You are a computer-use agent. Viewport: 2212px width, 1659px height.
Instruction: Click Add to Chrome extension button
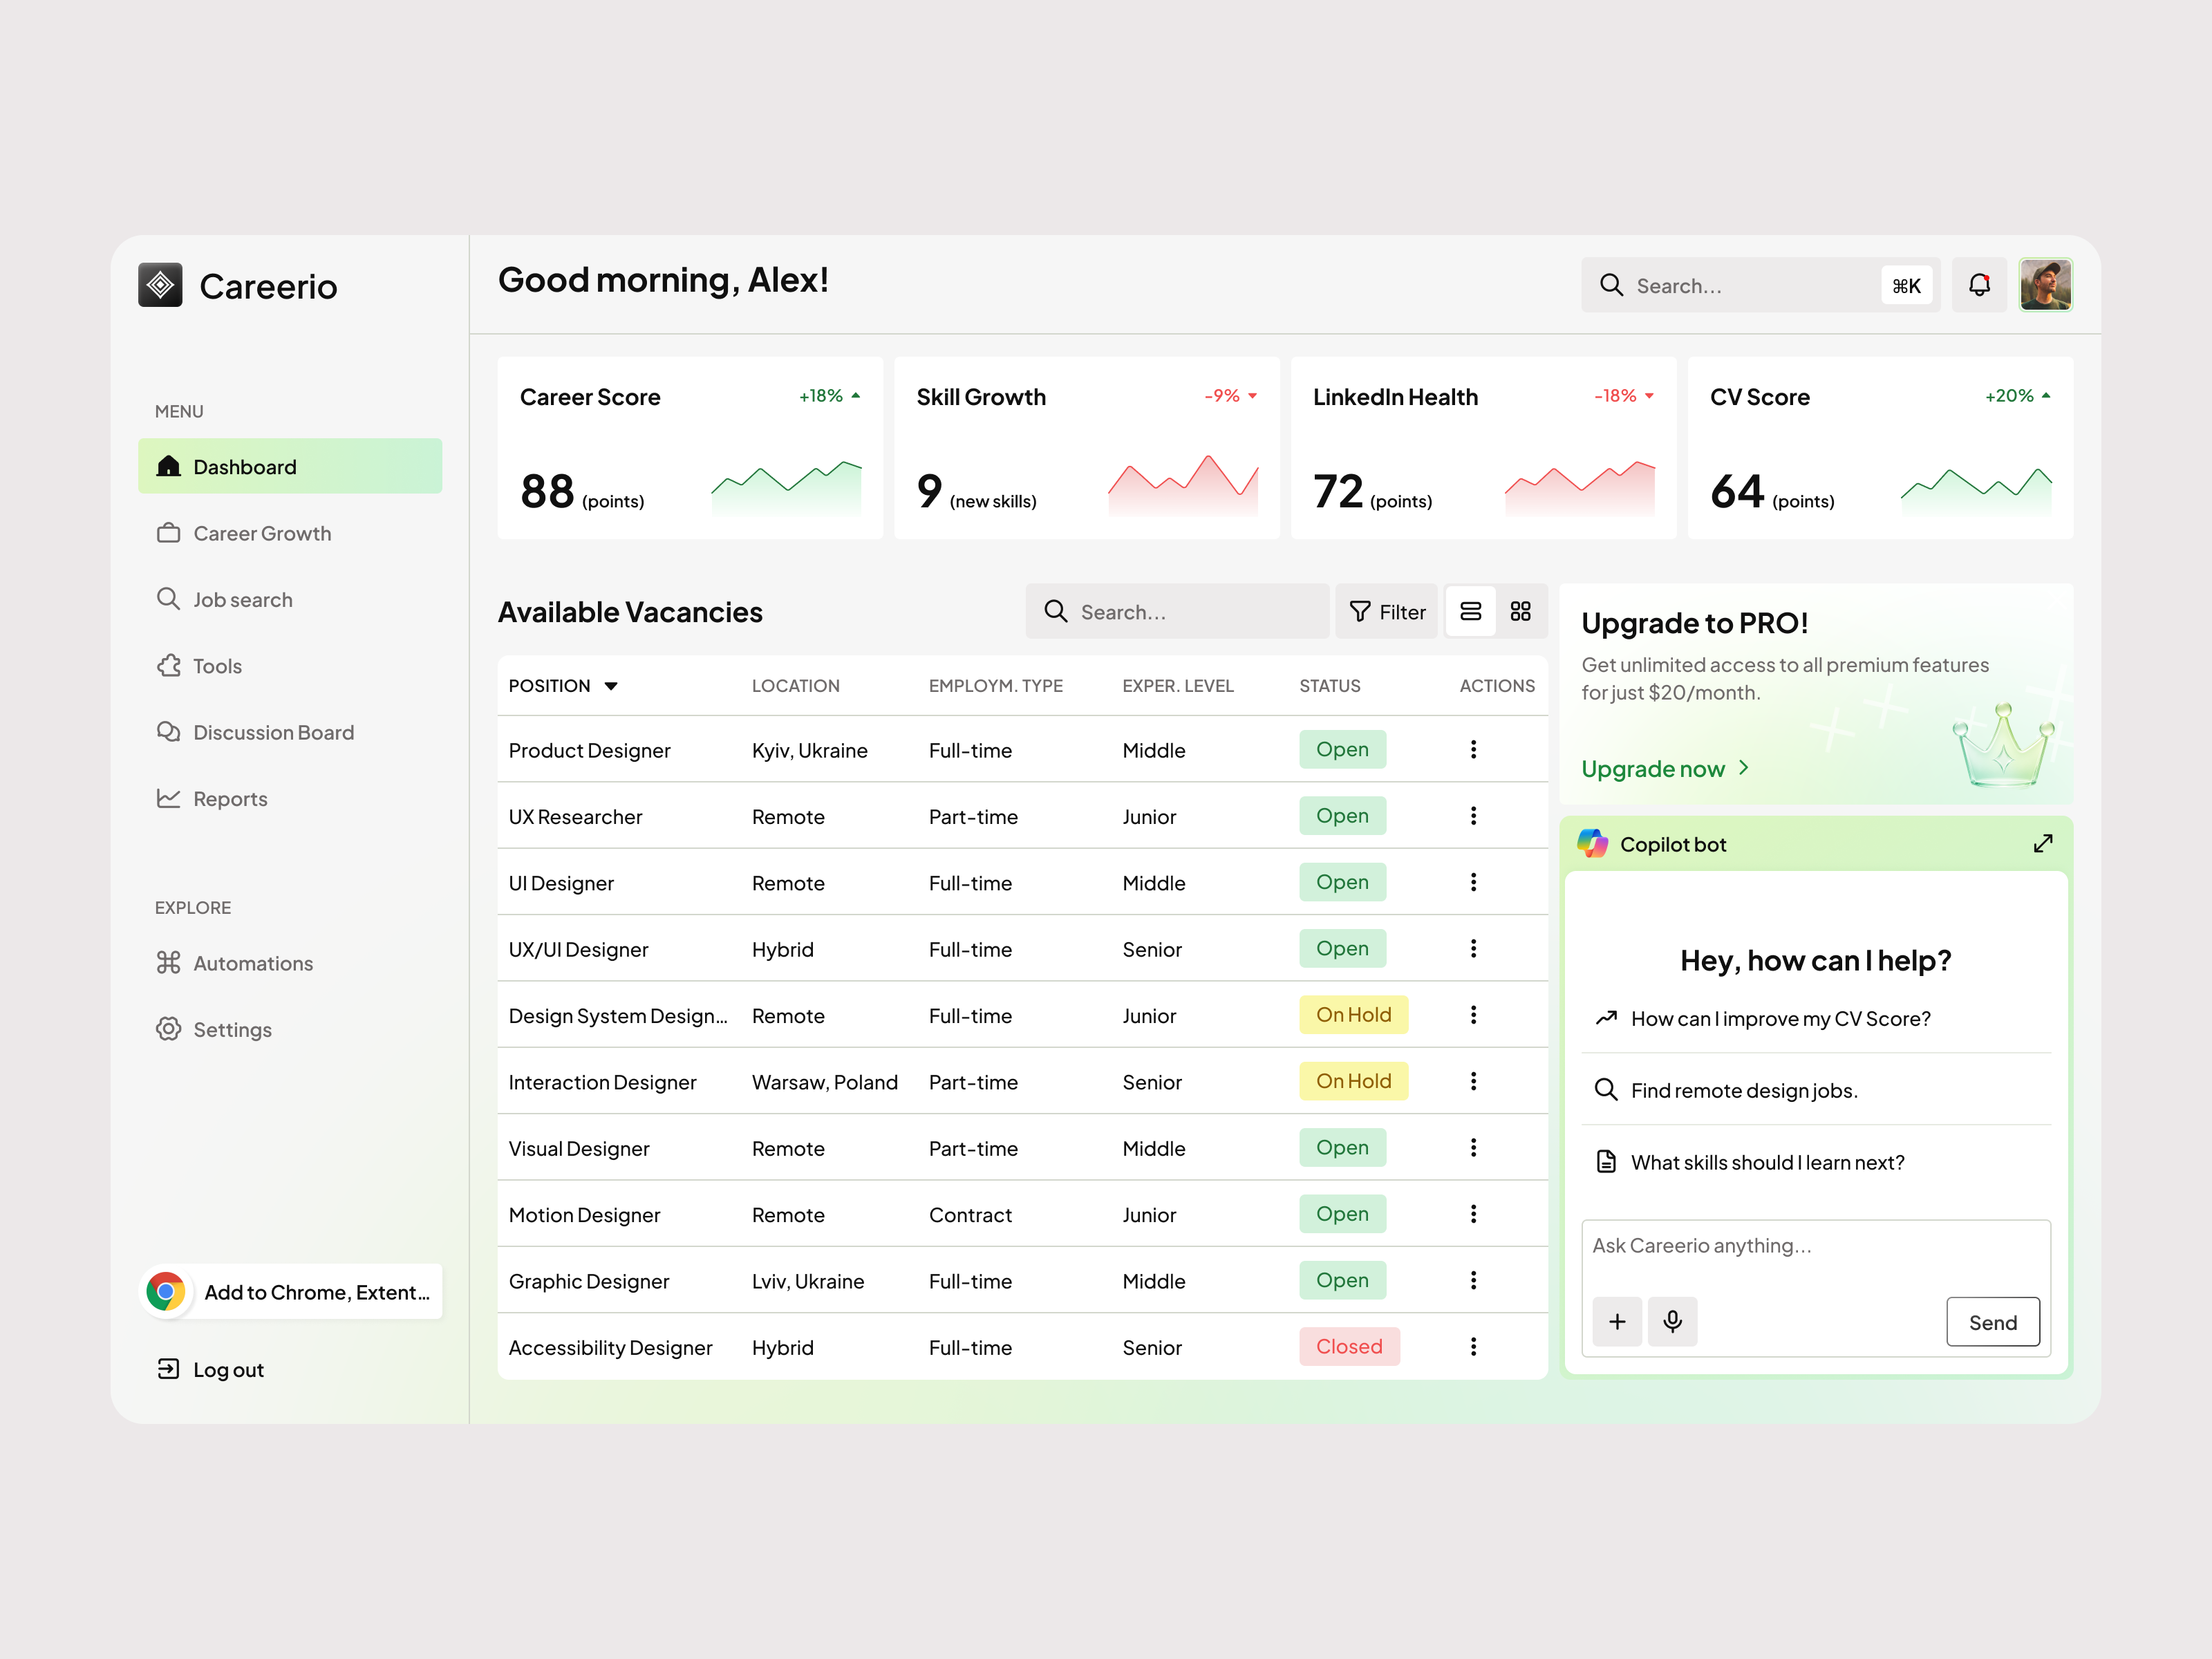pyautogui.click(x=290, y=1292)
